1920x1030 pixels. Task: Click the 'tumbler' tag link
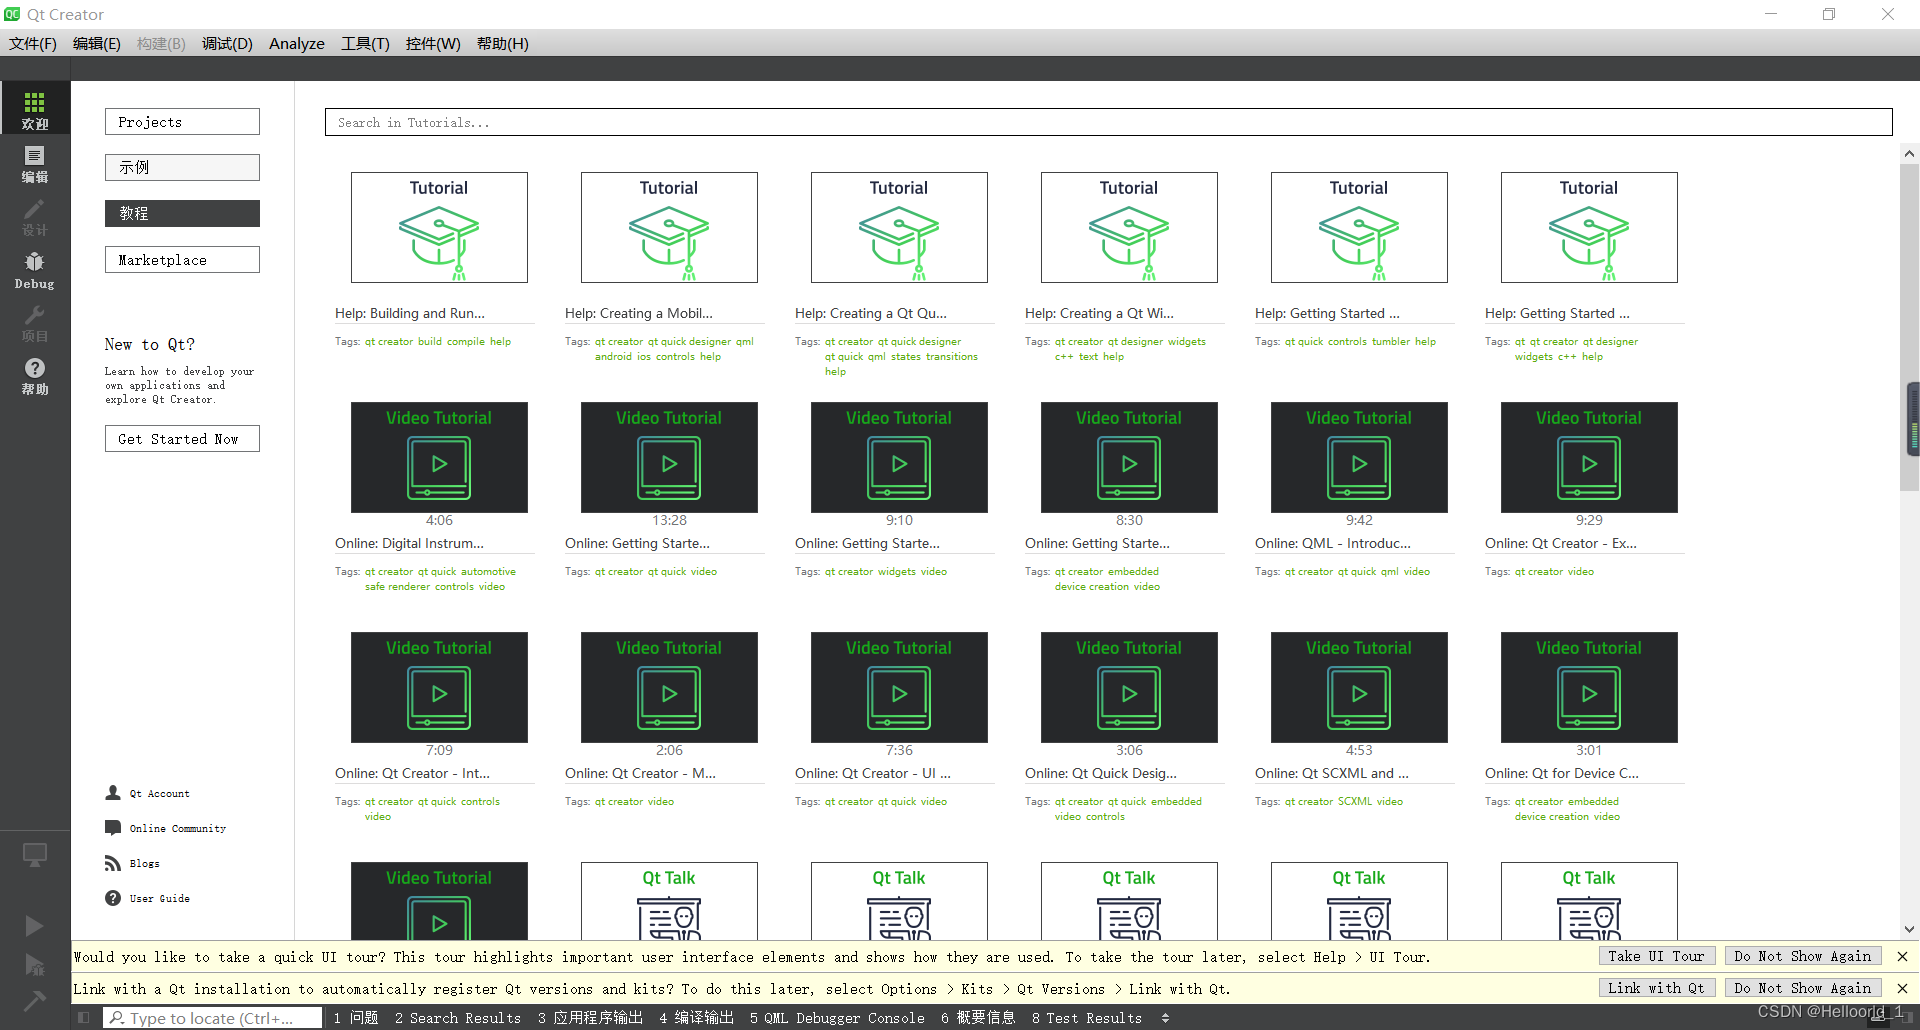pyautogui.click(x=1391, y=342)
